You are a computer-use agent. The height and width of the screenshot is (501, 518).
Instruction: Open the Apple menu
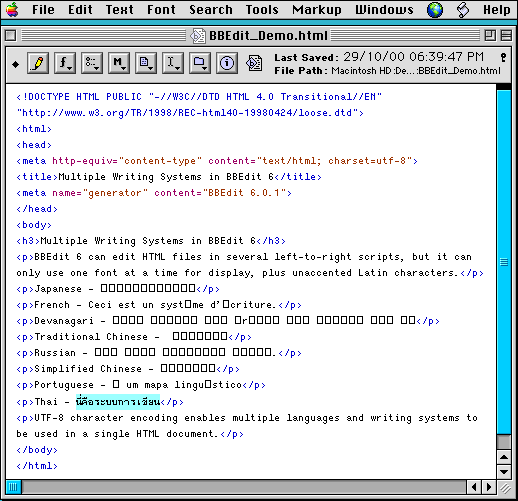tap(12, 10)
